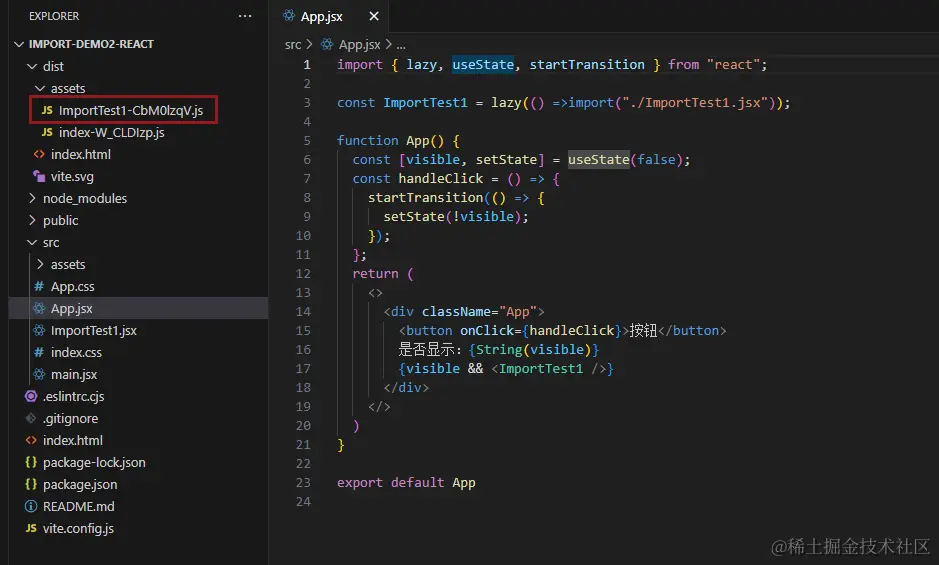Collapse the IMPORT-DEMO2-REACT root folder

pyautogui.click(x=19, y=44)
